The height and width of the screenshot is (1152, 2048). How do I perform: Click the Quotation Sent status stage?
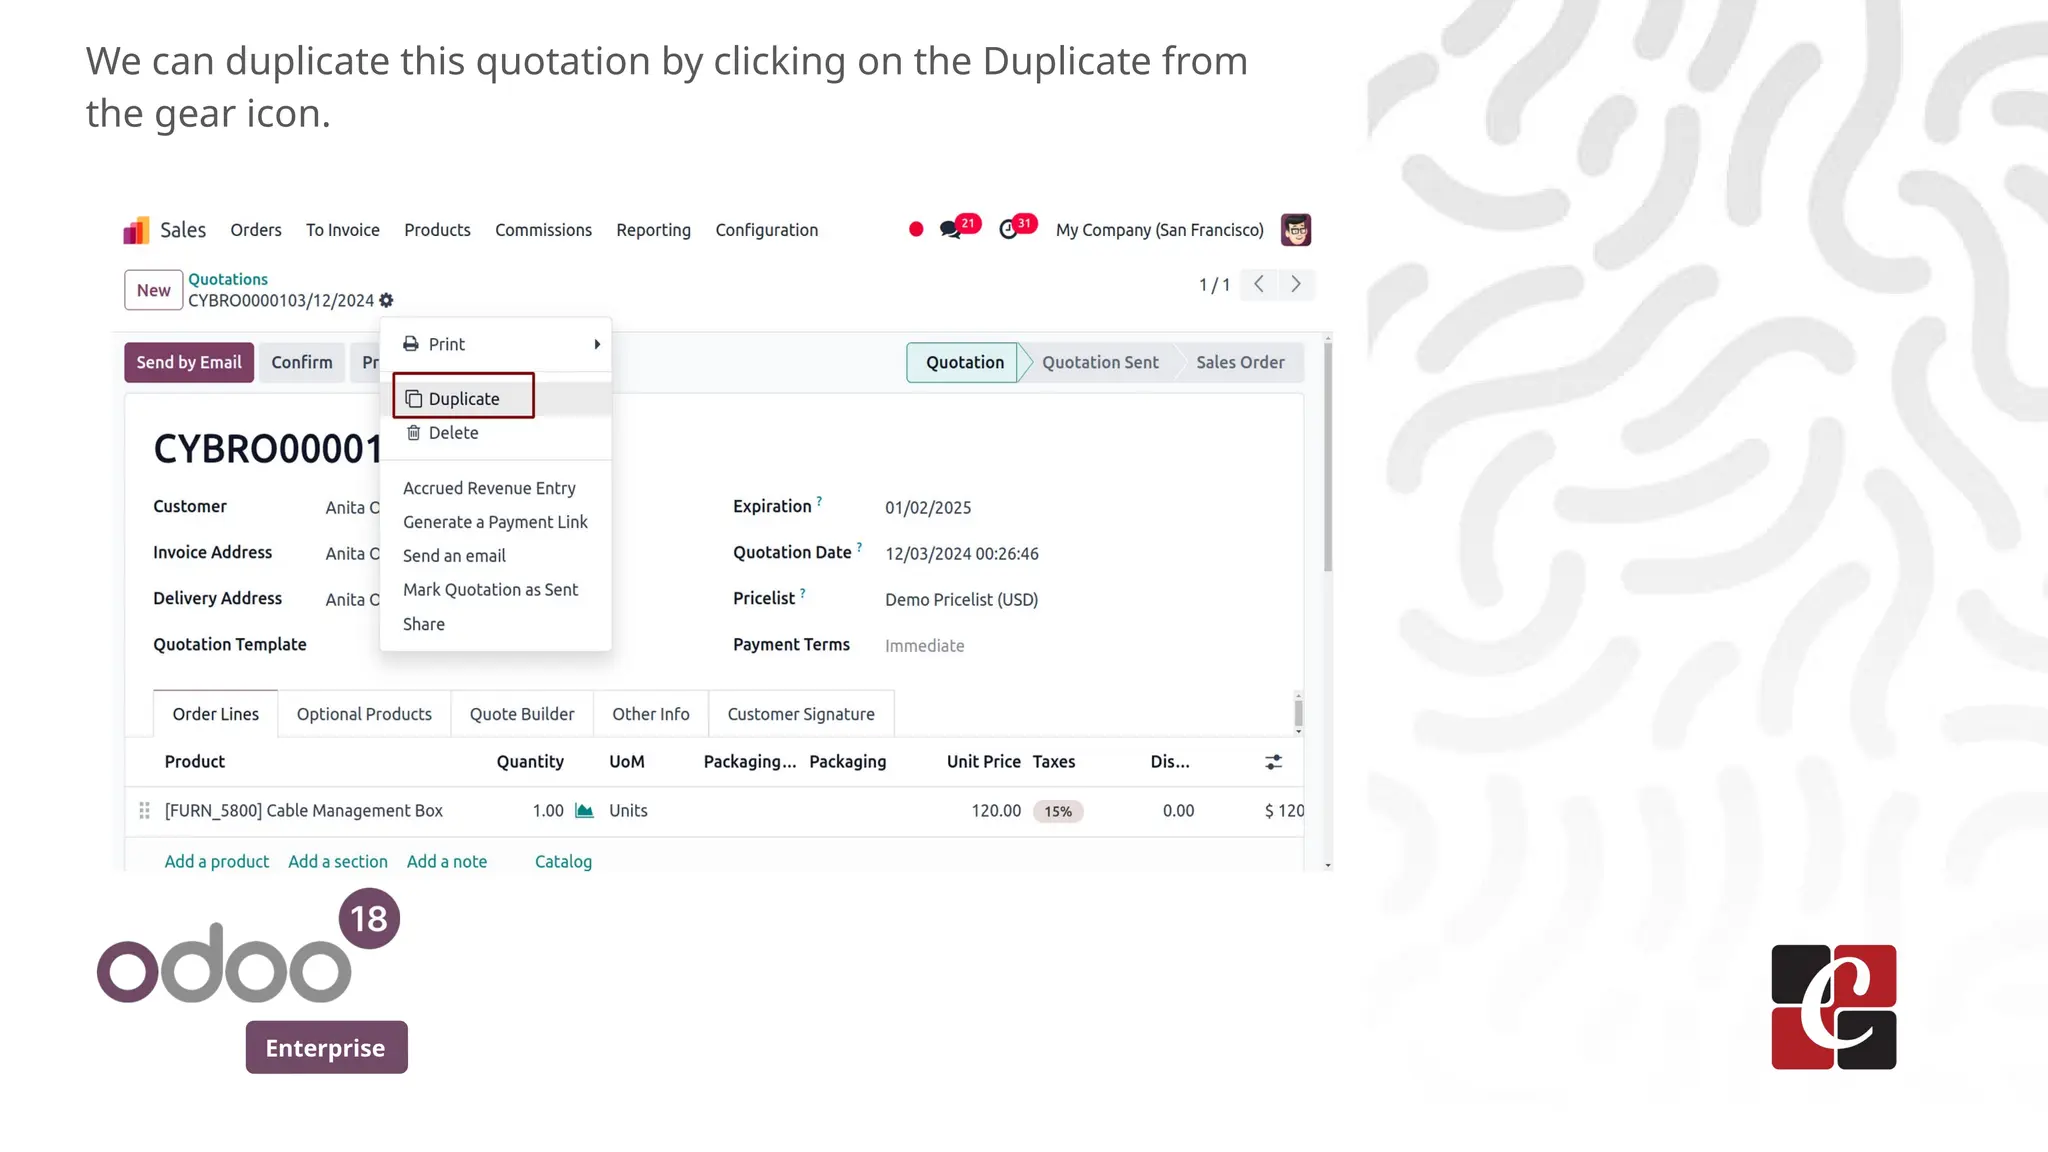click(x=1100, y=363)
